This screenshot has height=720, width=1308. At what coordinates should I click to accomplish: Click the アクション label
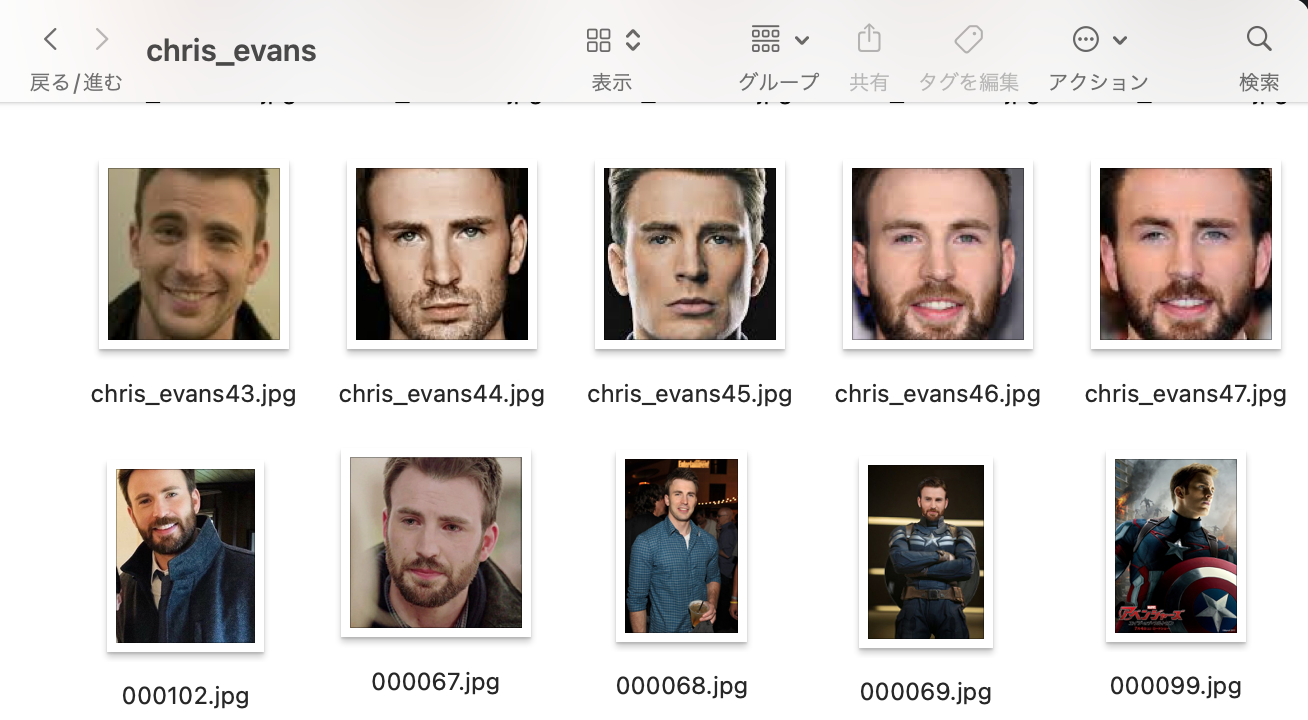[1098, 83]
